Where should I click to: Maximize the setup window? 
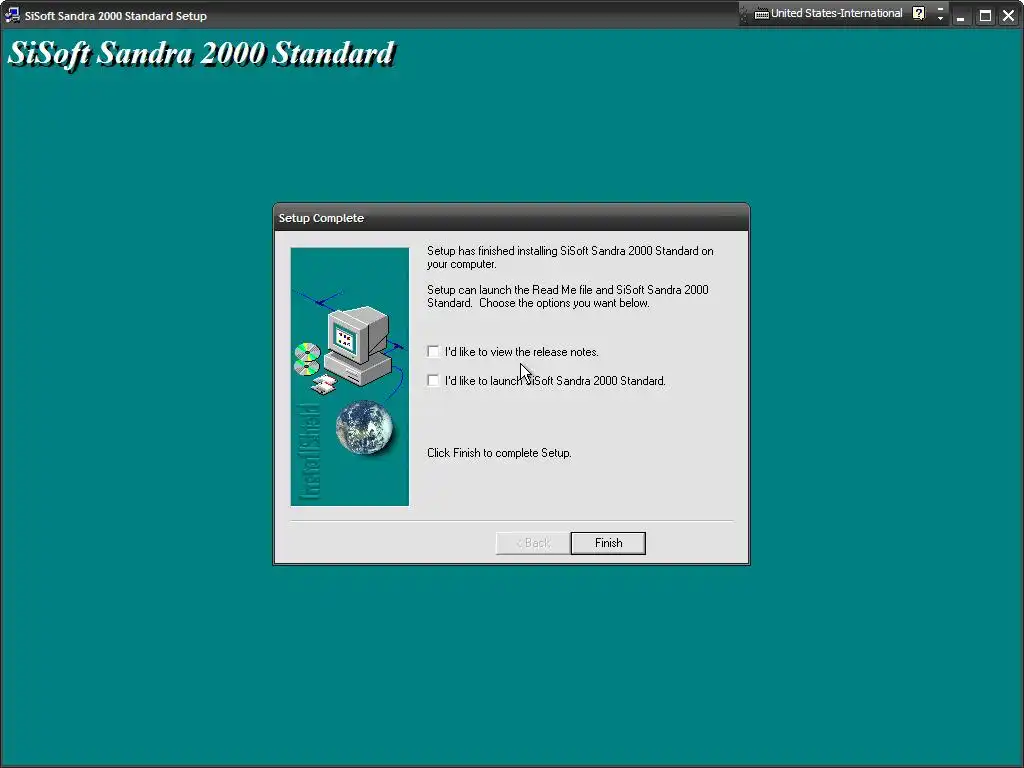pos(985,16)
